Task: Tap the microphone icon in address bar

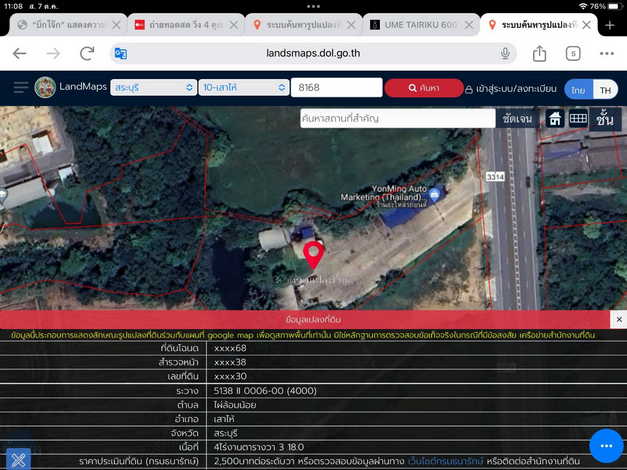Action: 505,53
